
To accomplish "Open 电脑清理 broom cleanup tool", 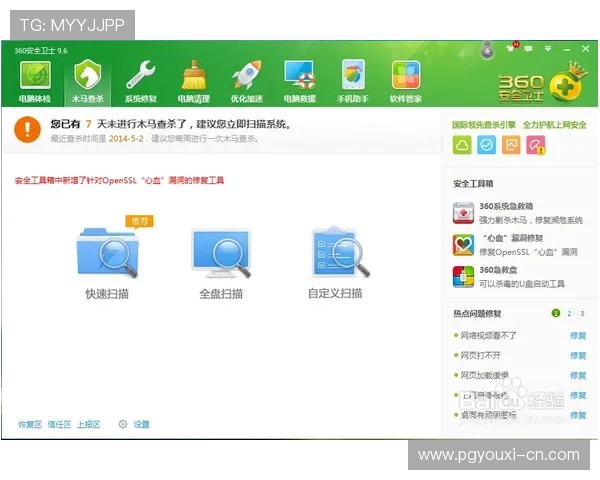I will coord(194,82).
